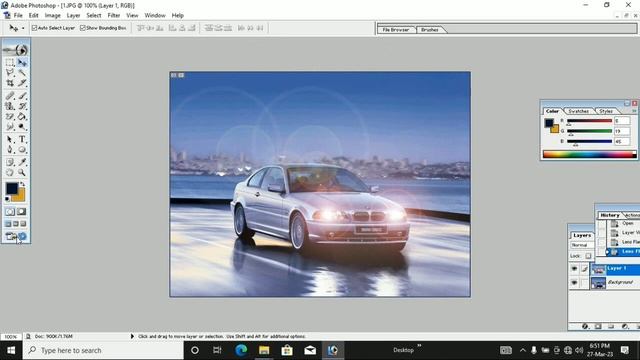Click the Adobe Online feather icon
This screenshot has height=360, width=640.
16,50
